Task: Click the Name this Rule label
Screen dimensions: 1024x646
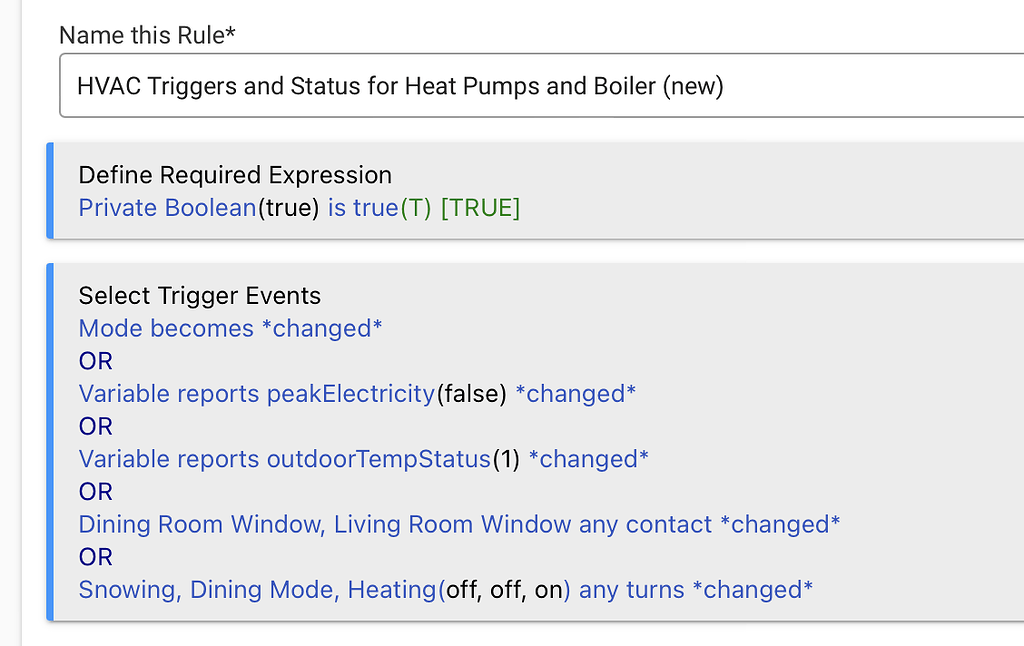Action: pos(147,35)
